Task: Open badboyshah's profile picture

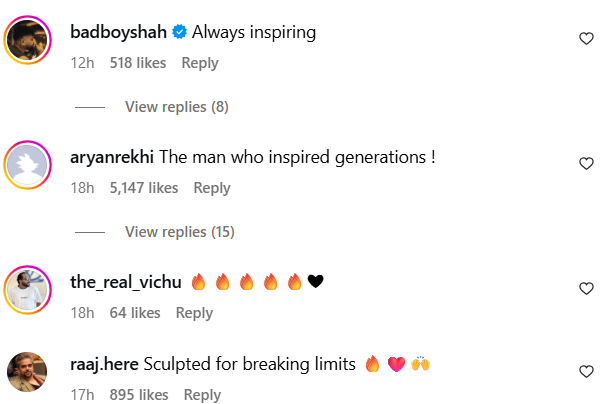Action: (29, 42)
